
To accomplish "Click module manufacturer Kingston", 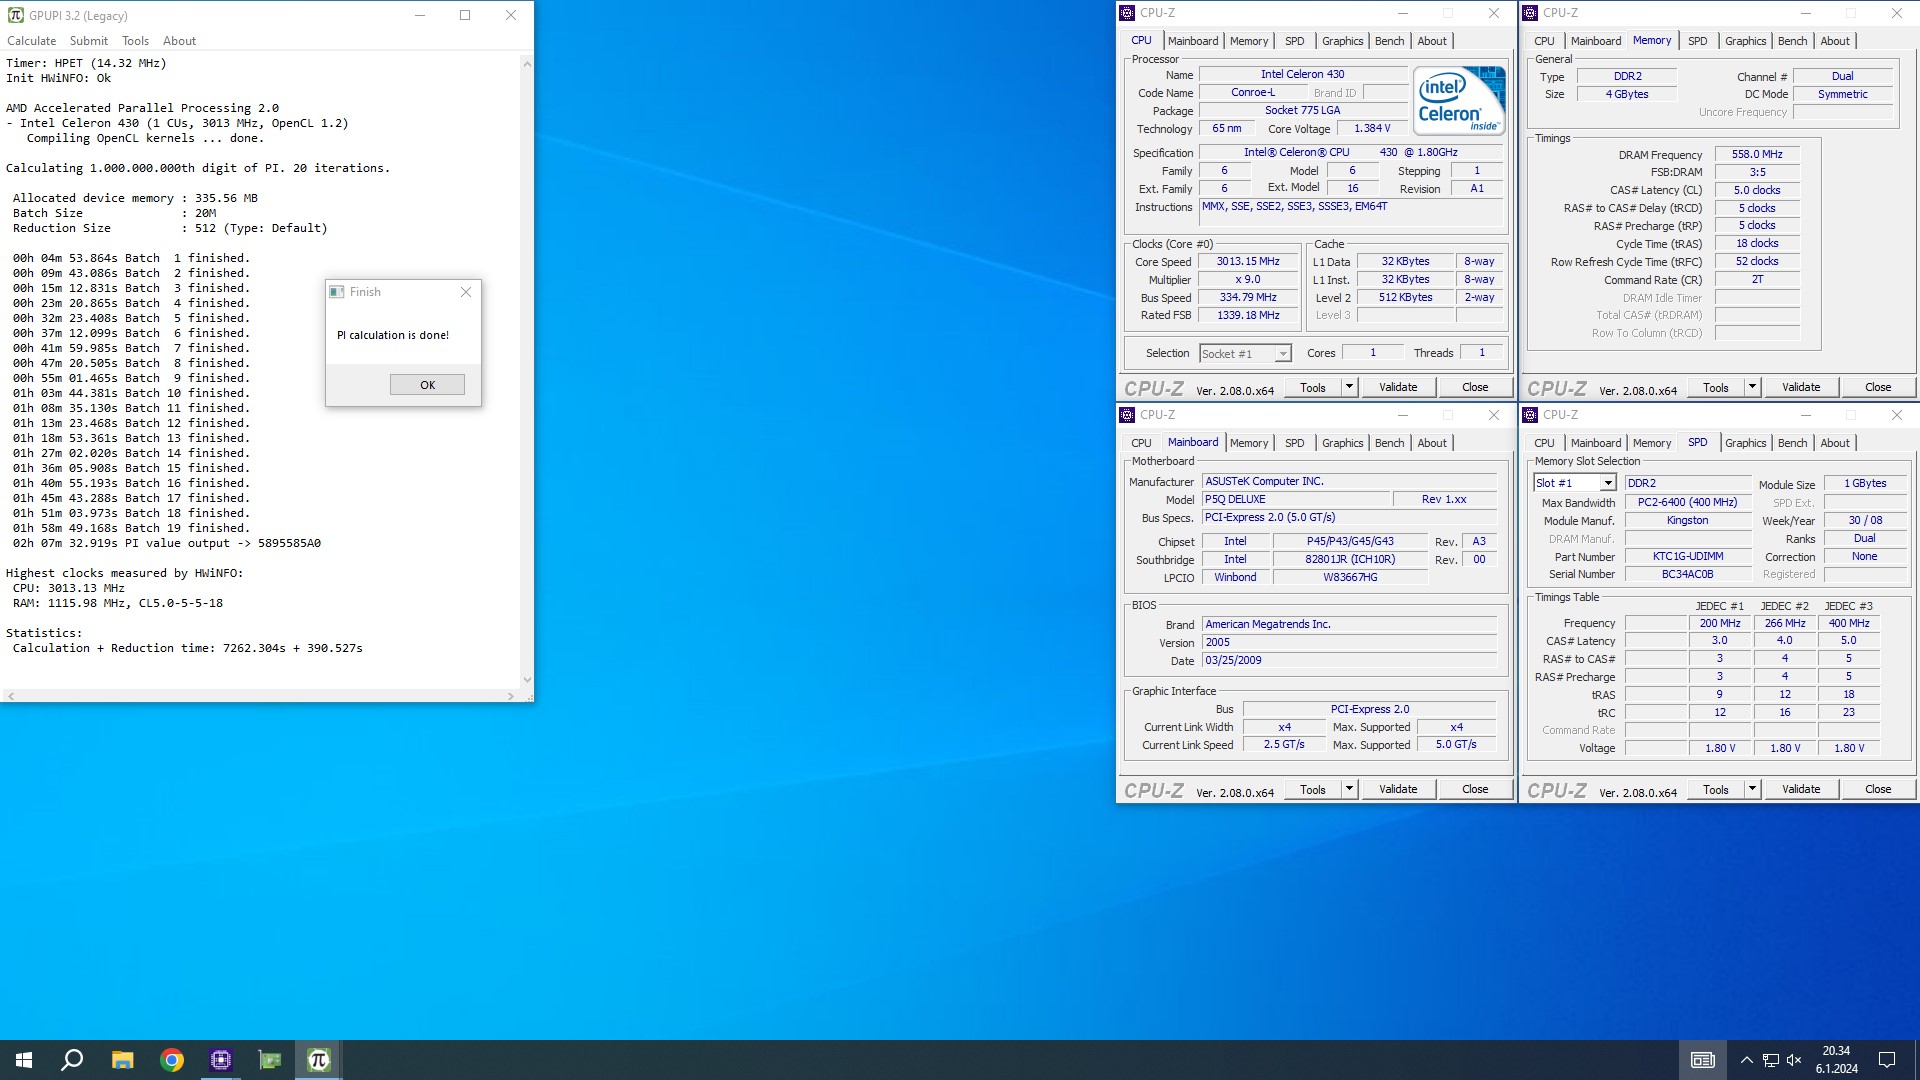I will [x=1688, y=520].
